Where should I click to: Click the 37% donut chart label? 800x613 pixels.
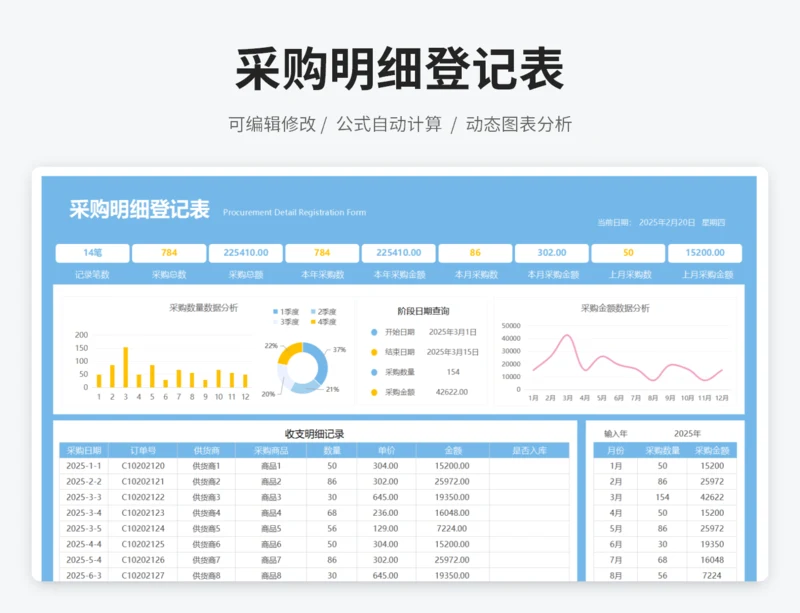339,350
